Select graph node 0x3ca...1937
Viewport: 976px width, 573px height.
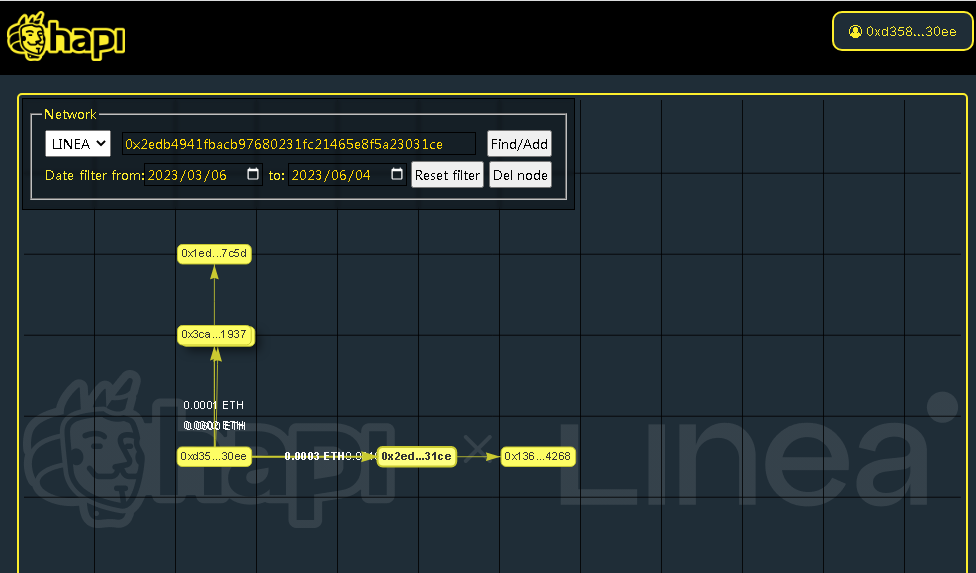pos(215,335)
